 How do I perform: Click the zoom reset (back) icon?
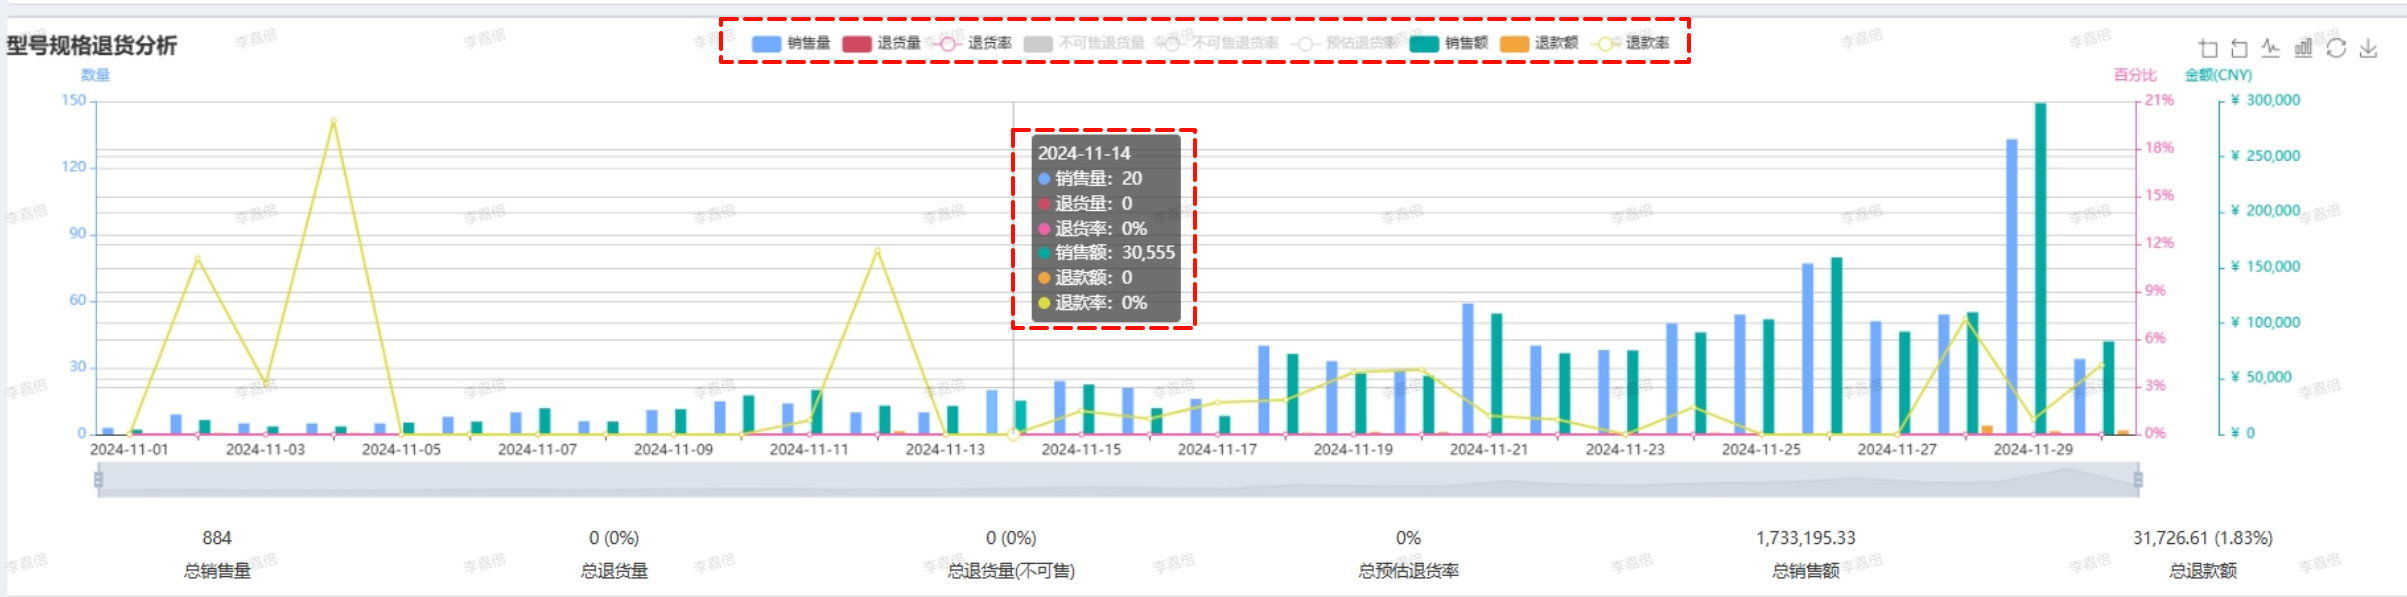click(2240, 48)
